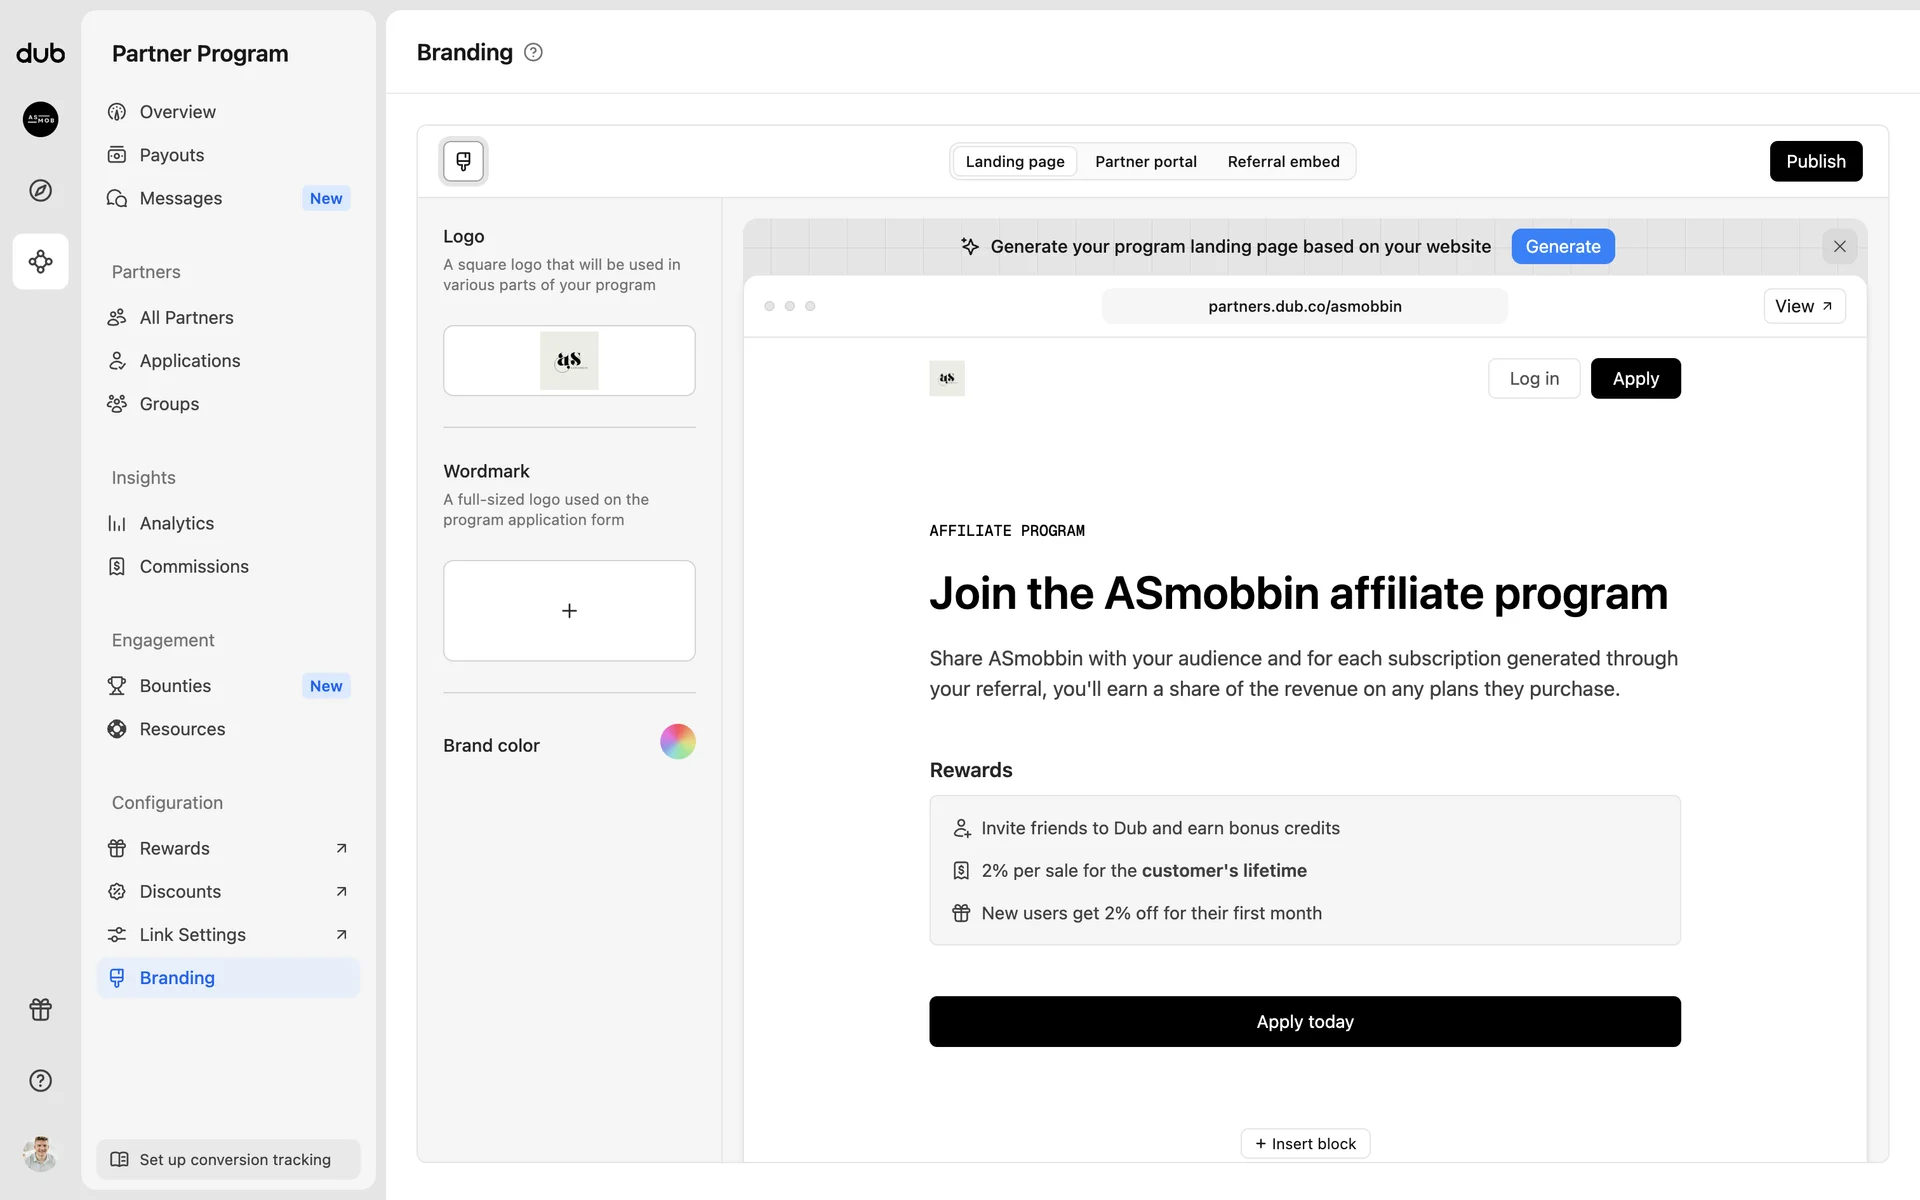Open the landing page via View link
This screenshot has height=1200, width=1920.
point(1803,306)
